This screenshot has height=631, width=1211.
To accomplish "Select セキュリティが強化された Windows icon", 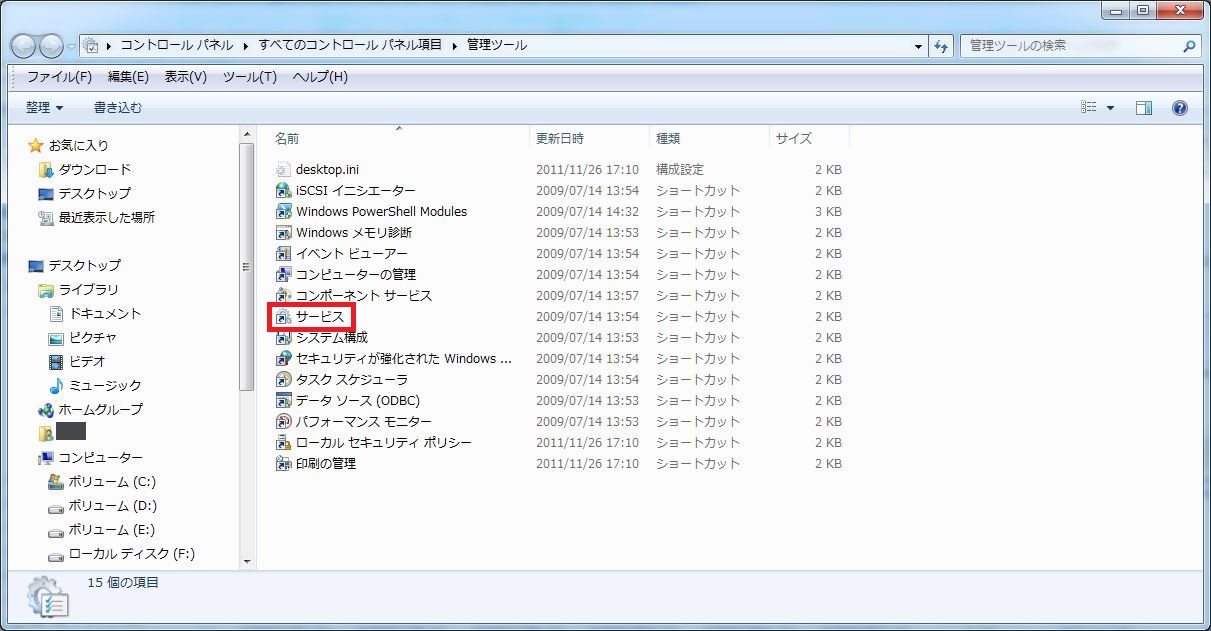I will [283, 359].
